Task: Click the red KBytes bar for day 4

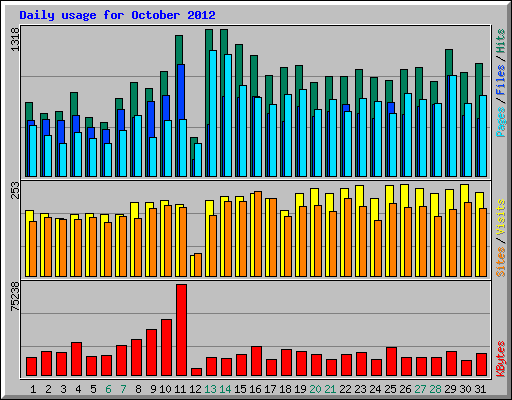Action: pyautogui.click(x=76, y=359)
